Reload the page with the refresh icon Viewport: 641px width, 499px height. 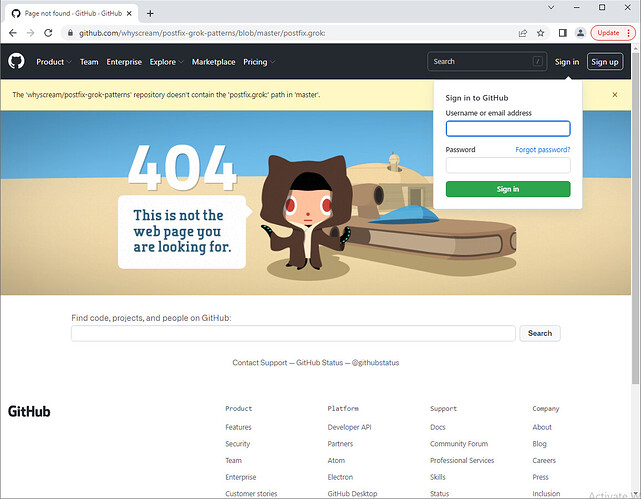[x=48, y=33]
